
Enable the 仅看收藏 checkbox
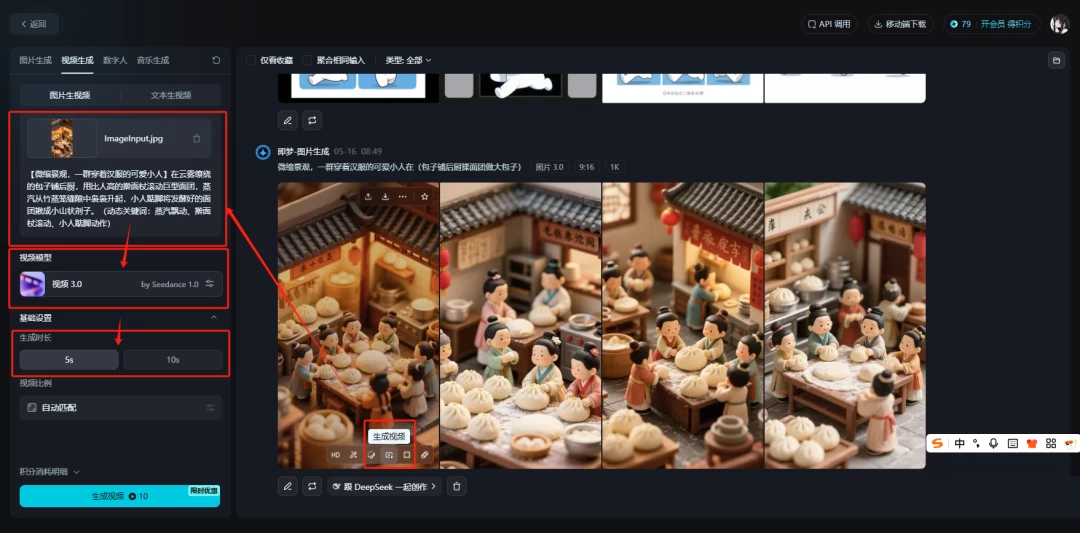251,60
